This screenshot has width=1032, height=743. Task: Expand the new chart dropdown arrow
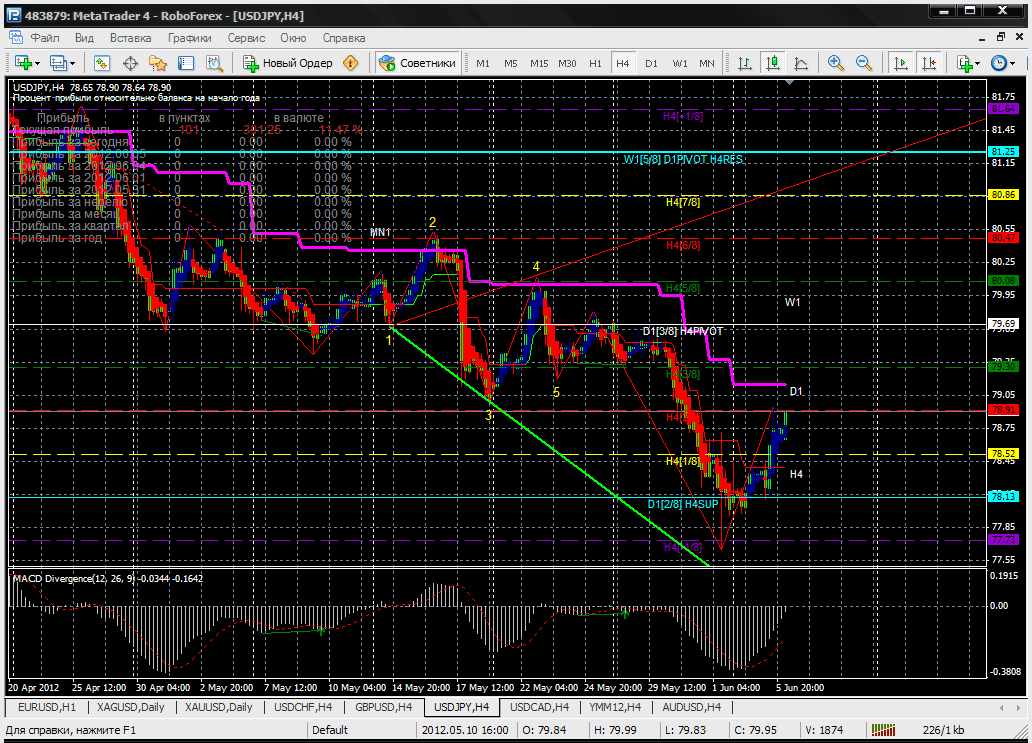click(x=37, y=64)
